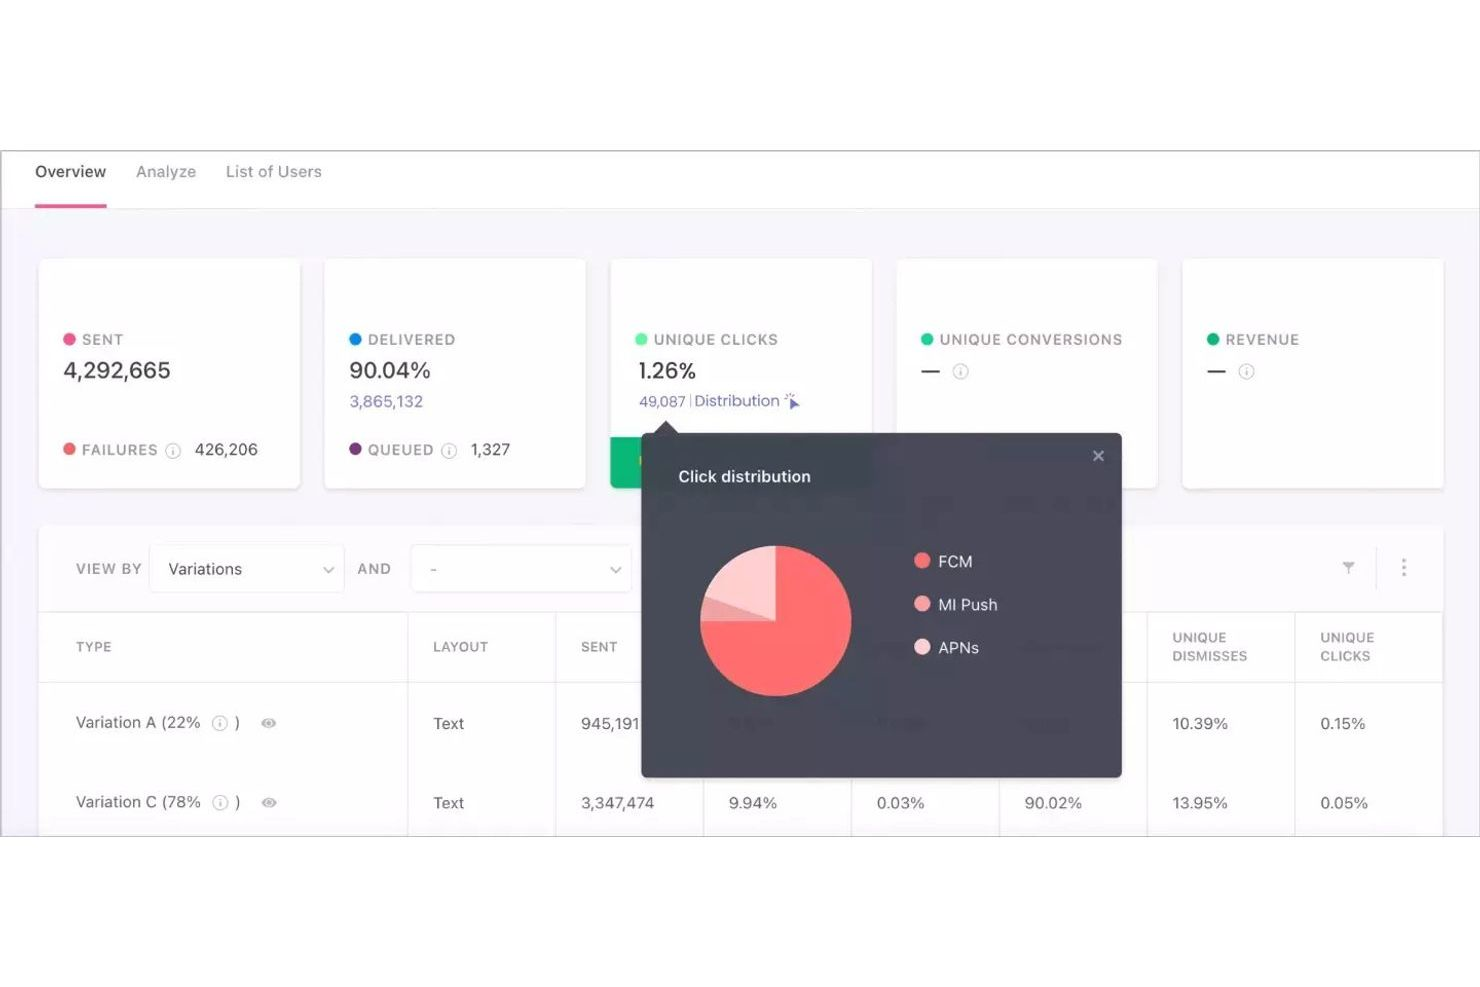Toggle visibility eye for Variation C
Viewport: 1480px width, 987px height.
[x=268, y=802]
